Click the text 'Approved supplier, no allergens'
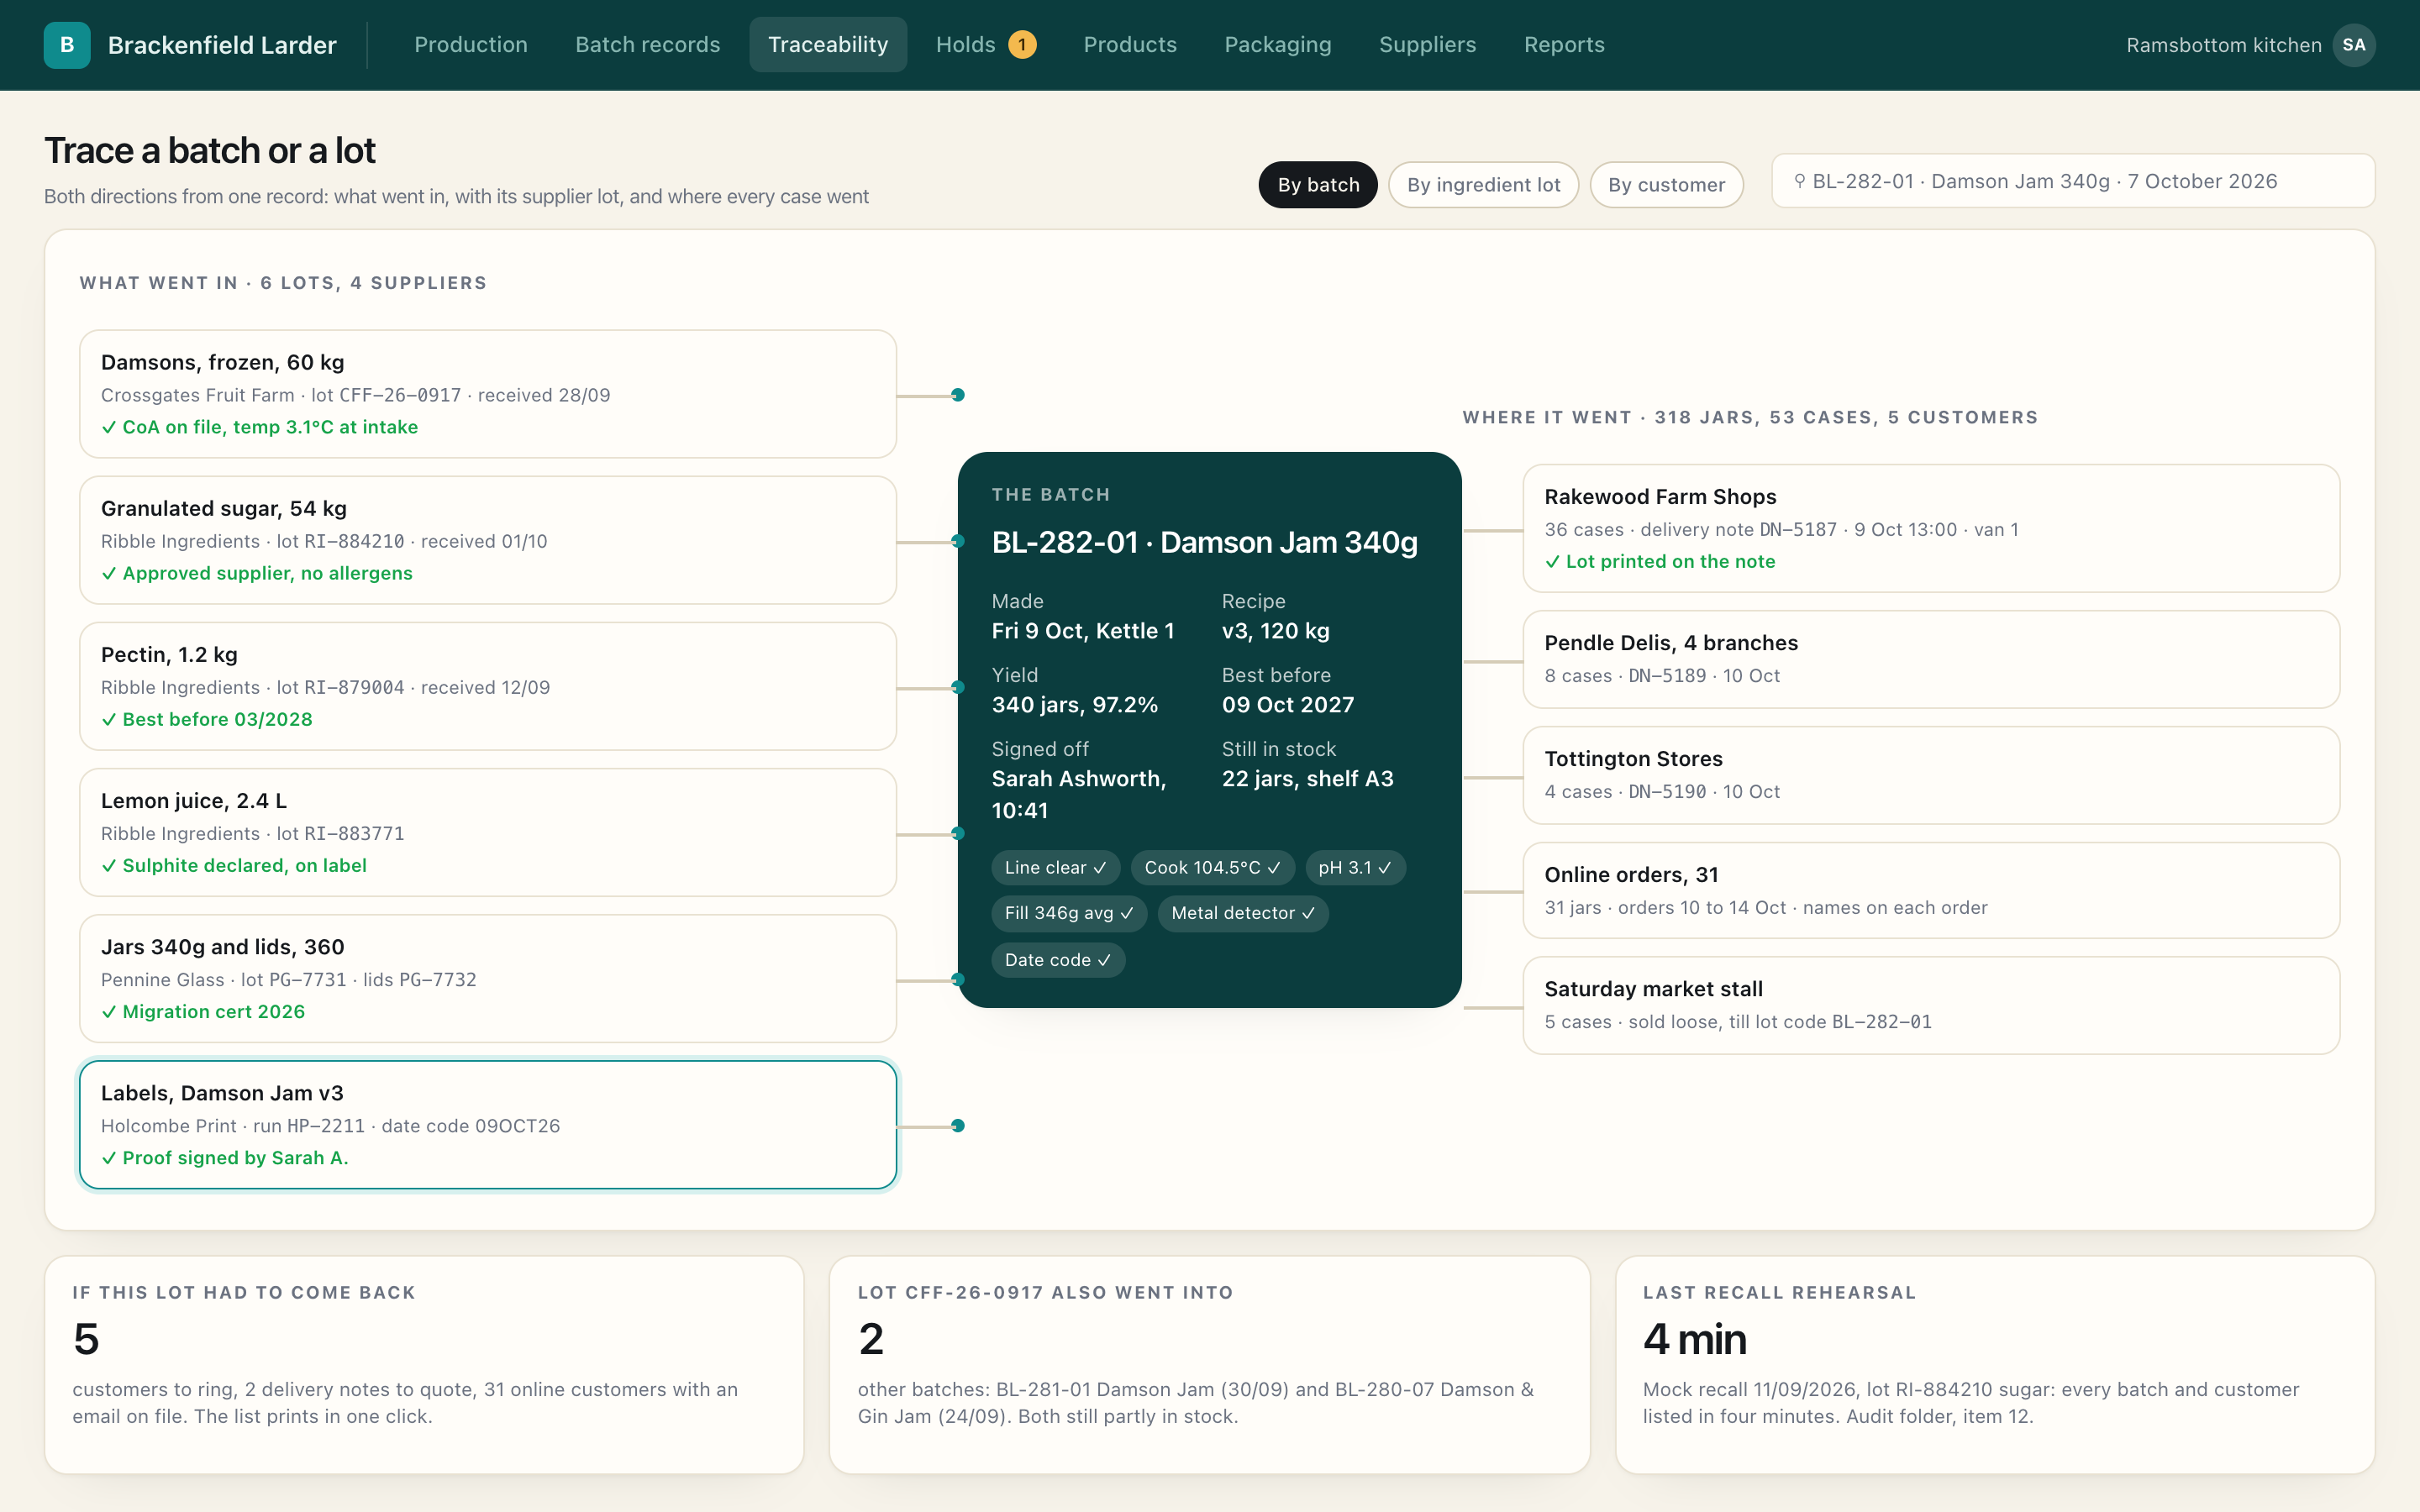Image resolution: width=2420 pixels, height=1512 pixels. tap(267, 573)
